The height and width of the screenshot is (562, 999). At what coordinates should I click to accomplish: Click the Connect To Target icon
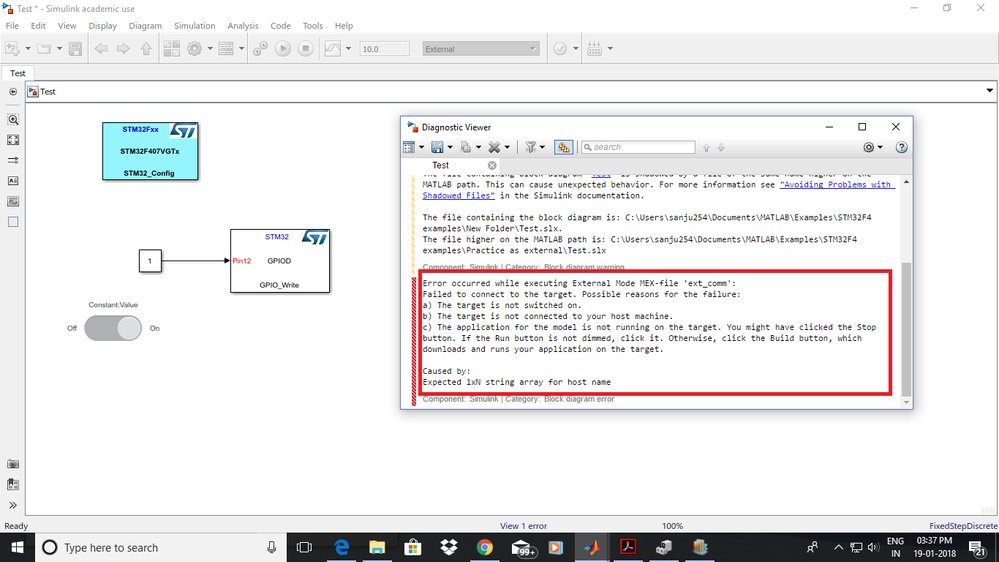click(x=260, y=48)
